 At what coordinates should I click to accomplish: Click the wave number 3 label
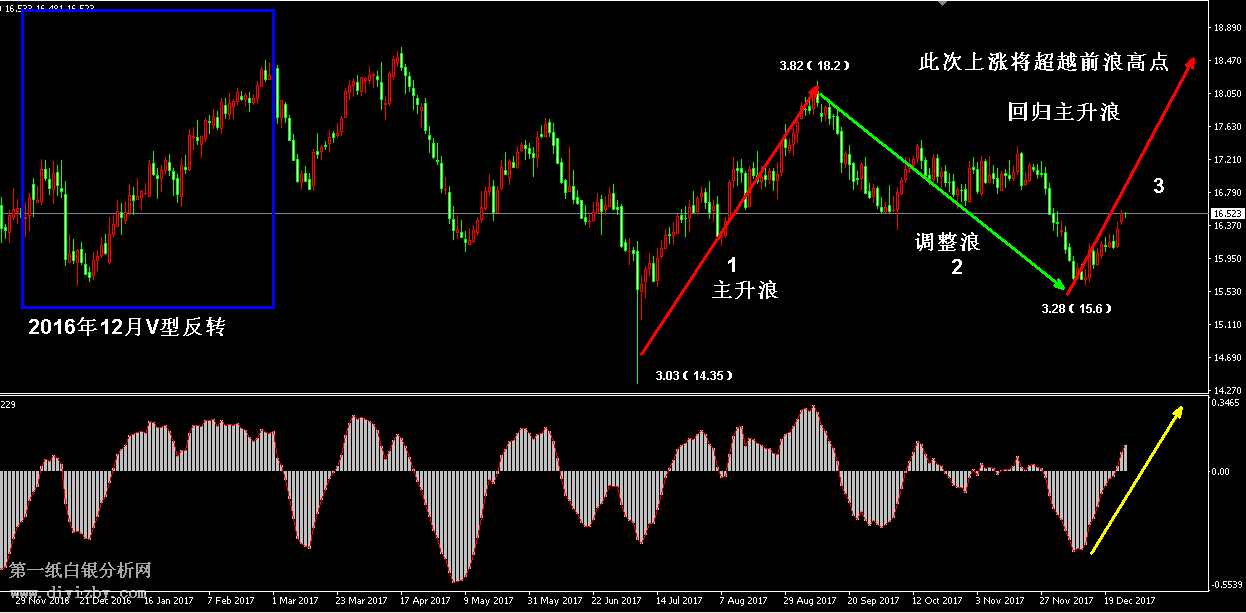point(1158,186)
